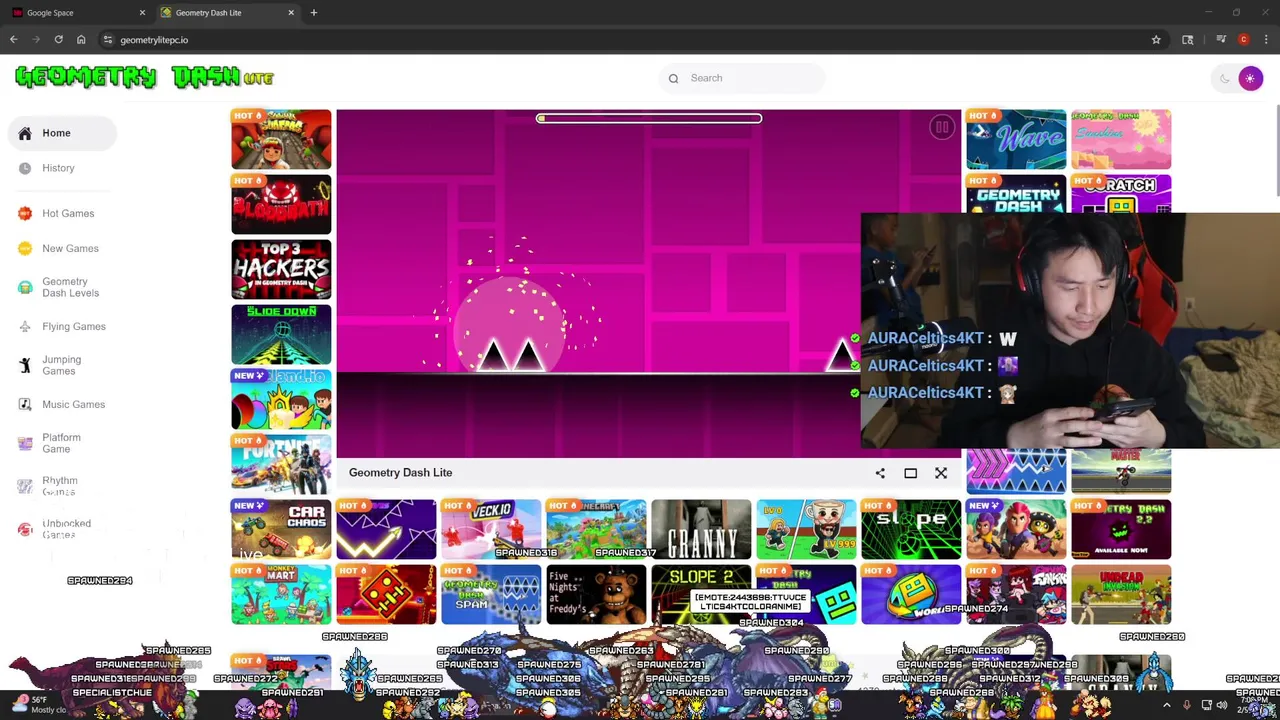Close the Google Space tab
This screenshot has height=720, width=1280.
(142, 13)
